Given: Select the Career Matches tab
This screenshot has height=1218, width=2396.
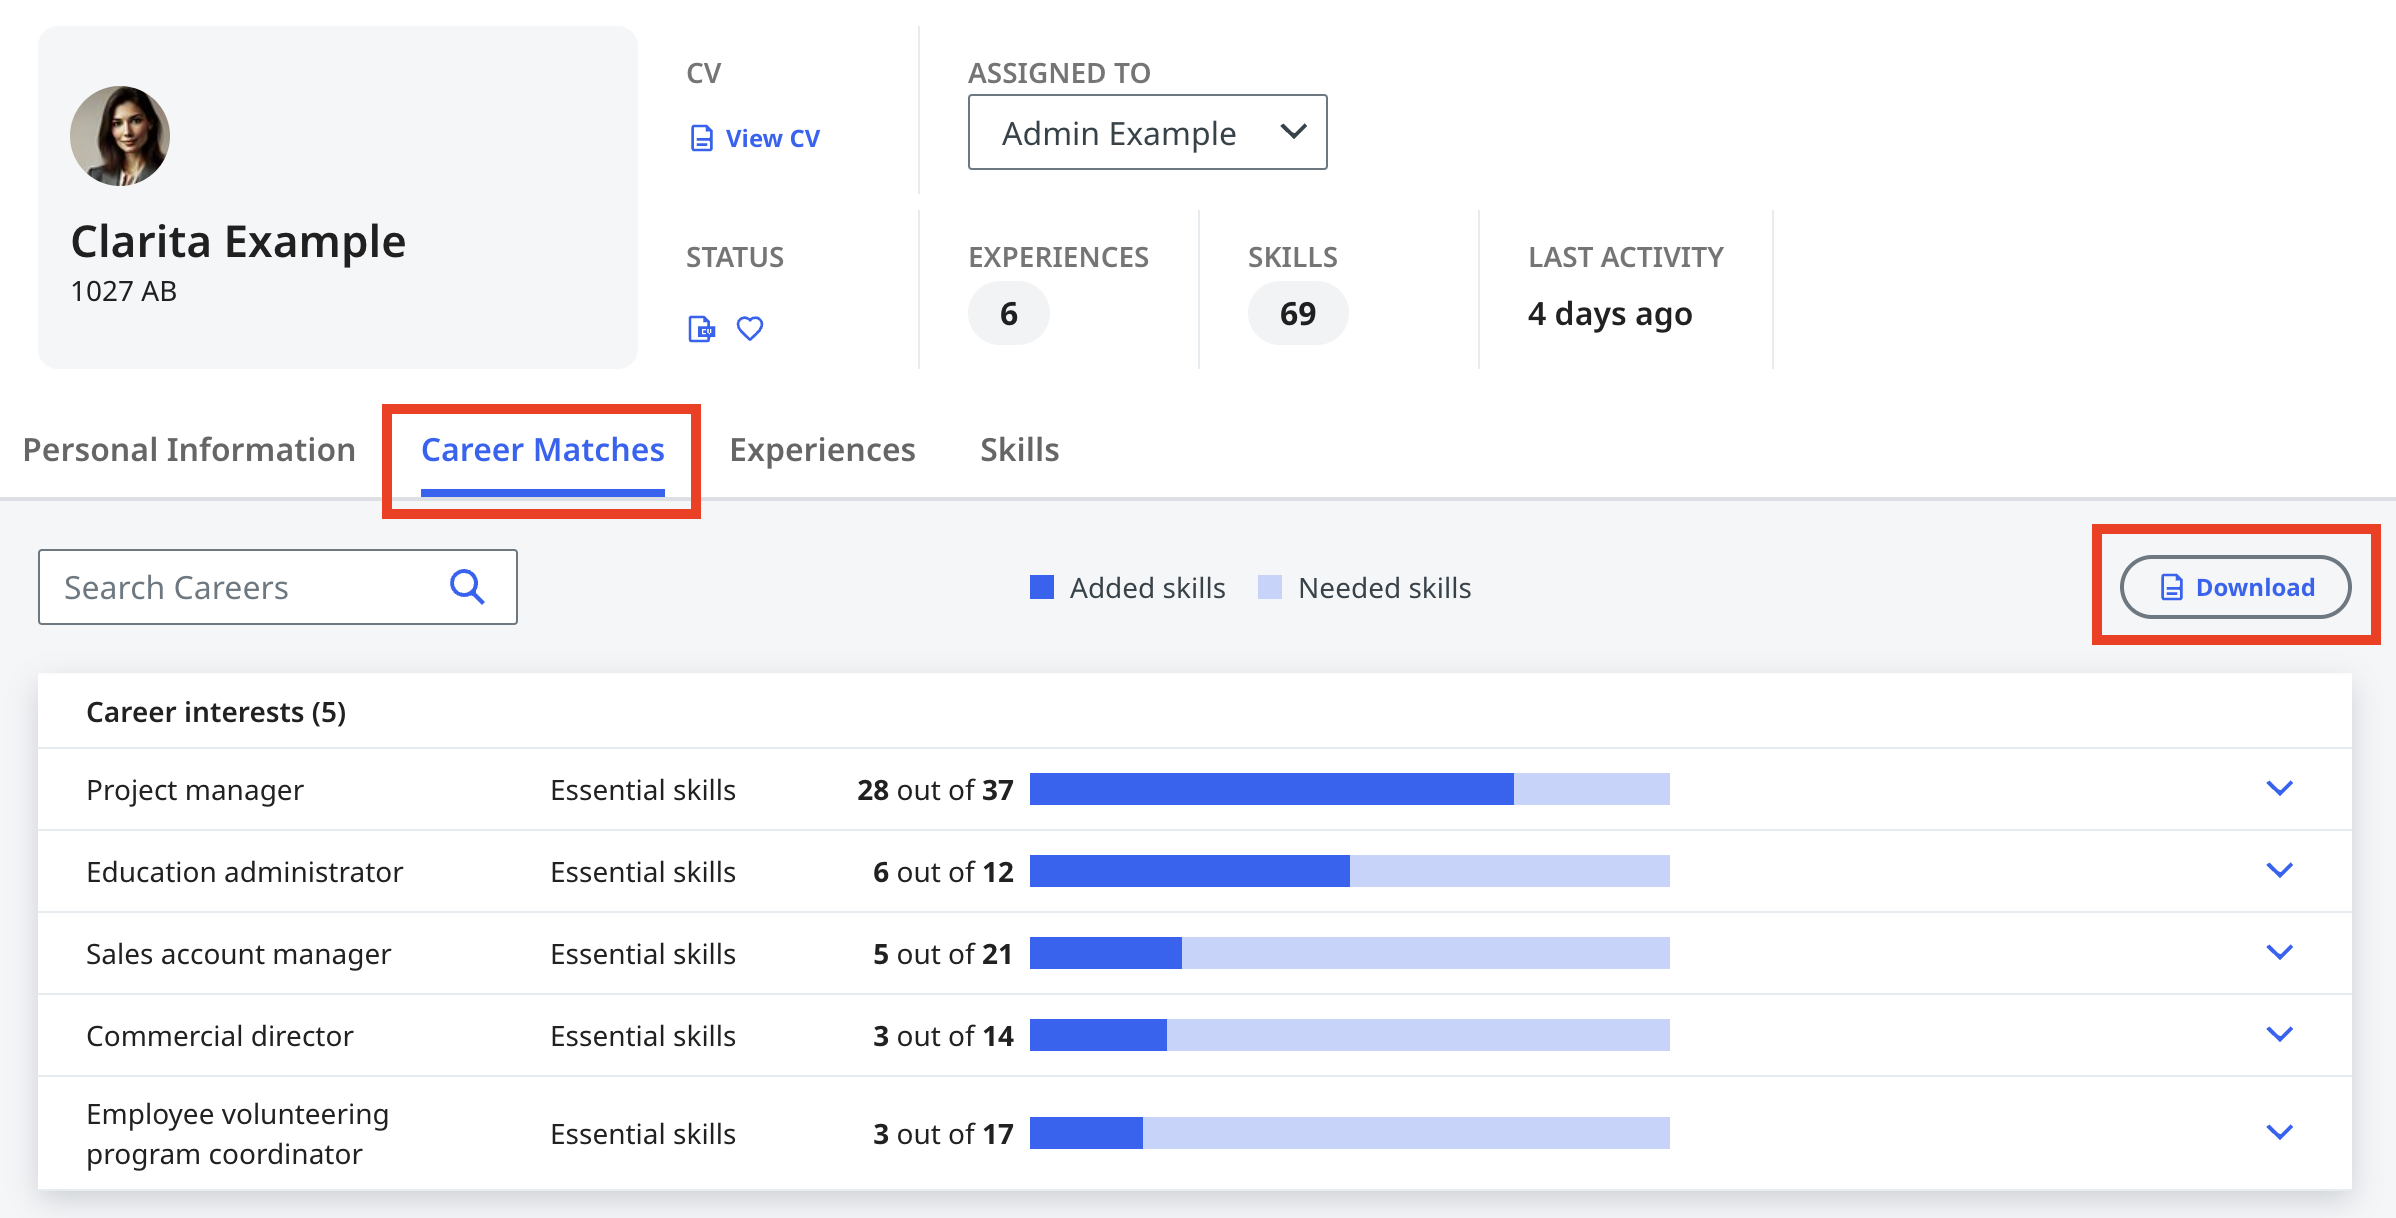Looking at the screenshot, I should click(x=543, y=450).
